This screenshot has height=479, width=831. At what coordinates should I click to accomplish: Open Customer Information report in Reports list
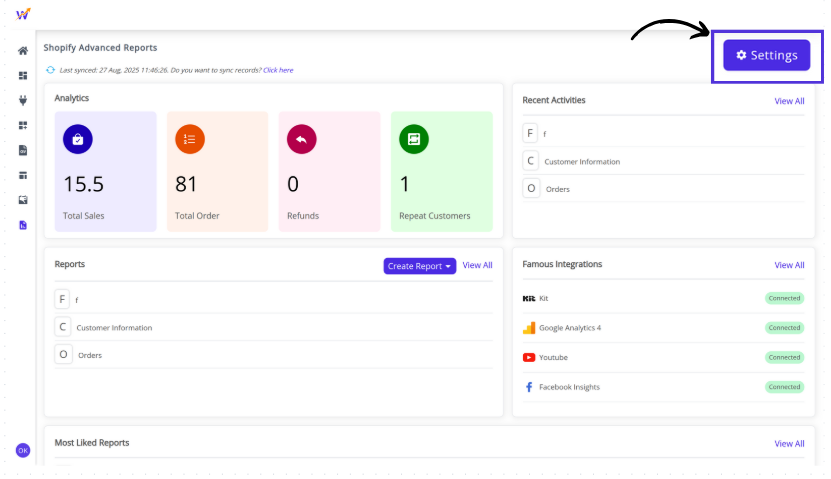(x=114, y=327)
